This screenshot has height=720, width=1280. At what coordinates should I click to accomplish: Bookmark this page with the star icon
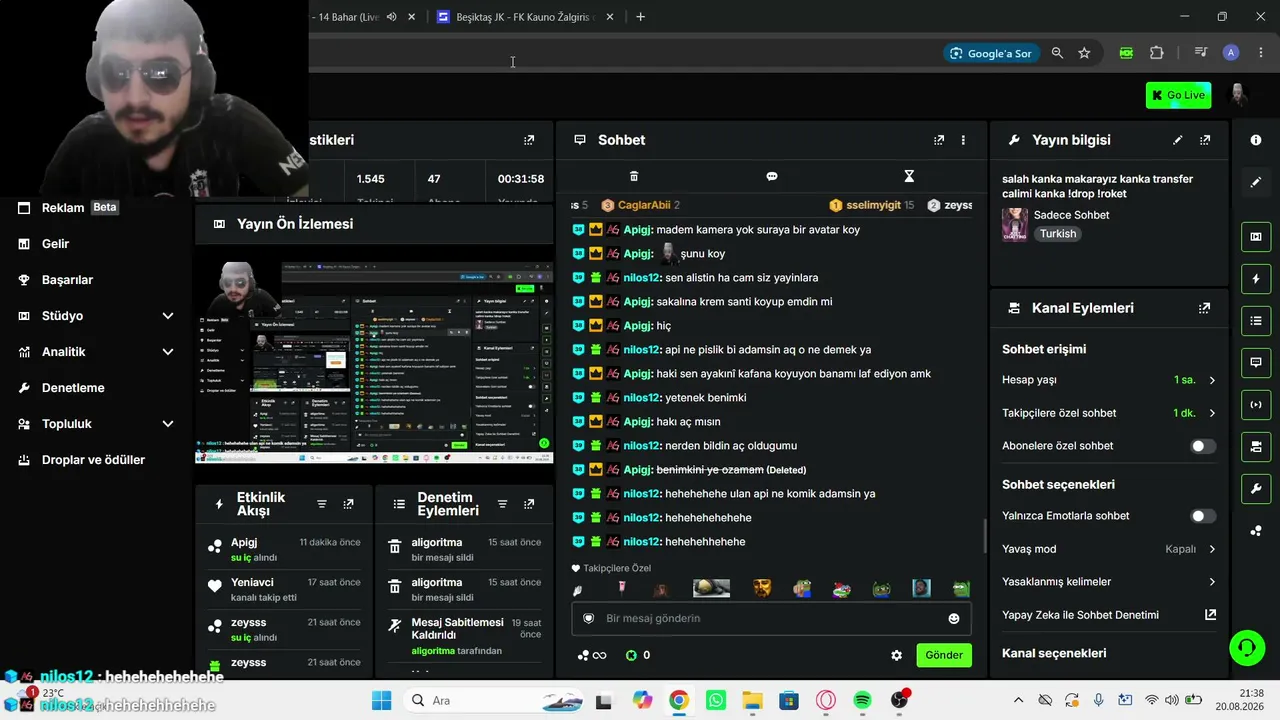click(x=1084, y=53)
